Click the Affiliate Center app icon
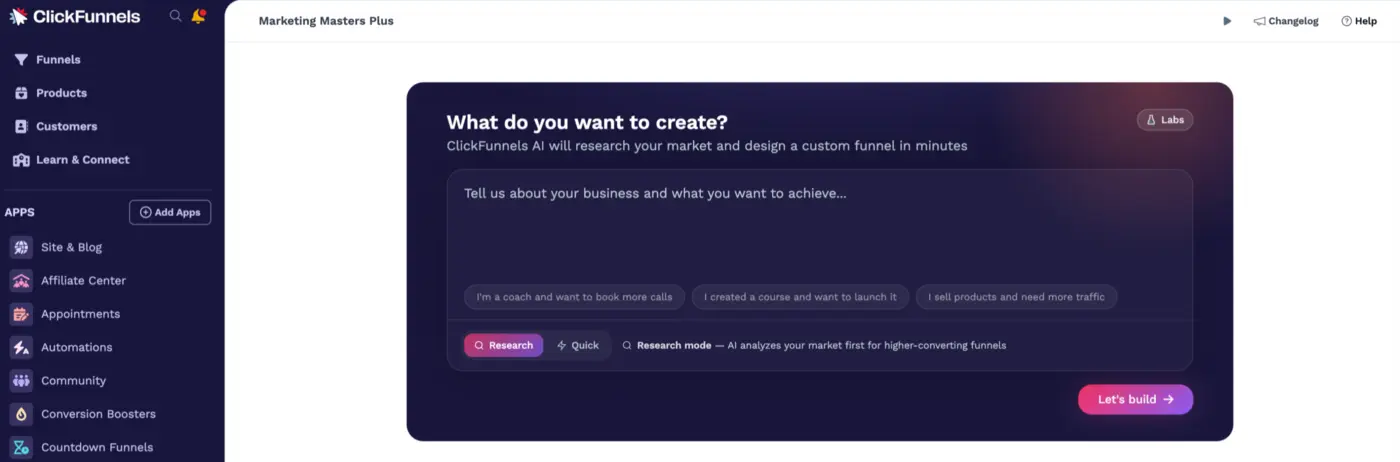Viewport: 1400px width, 462px height. (21, 281)
